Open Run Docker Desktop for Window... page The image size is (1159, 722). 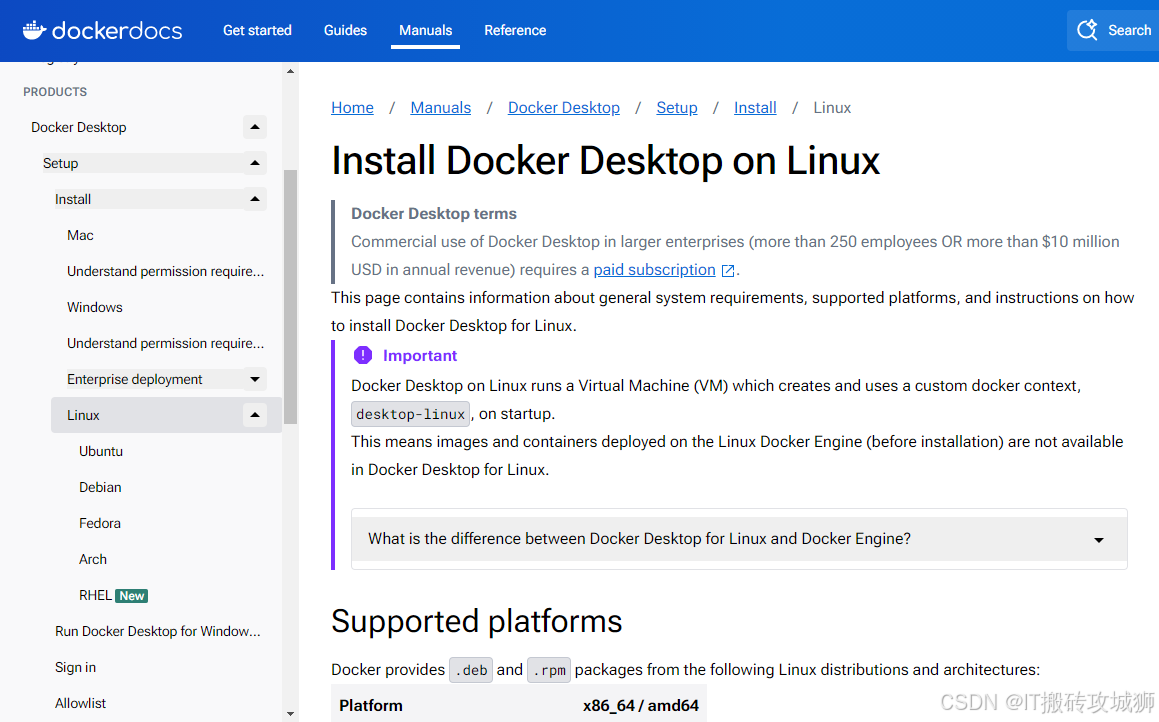click(157, 631)
